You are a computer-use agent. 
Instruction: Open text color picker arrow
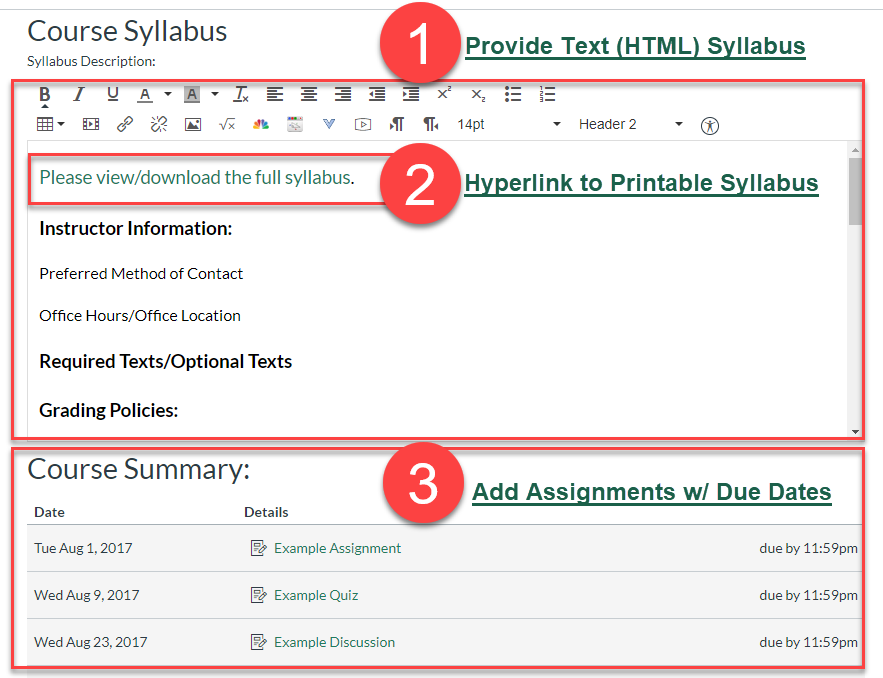[x=167, y=94]
